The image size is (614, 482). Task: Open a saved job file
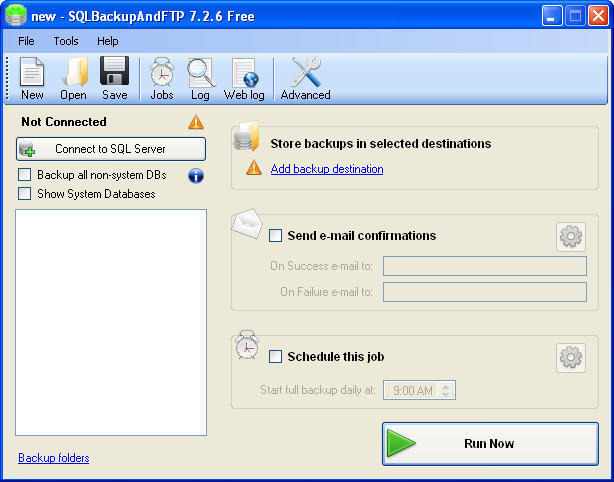pos(73,79)
